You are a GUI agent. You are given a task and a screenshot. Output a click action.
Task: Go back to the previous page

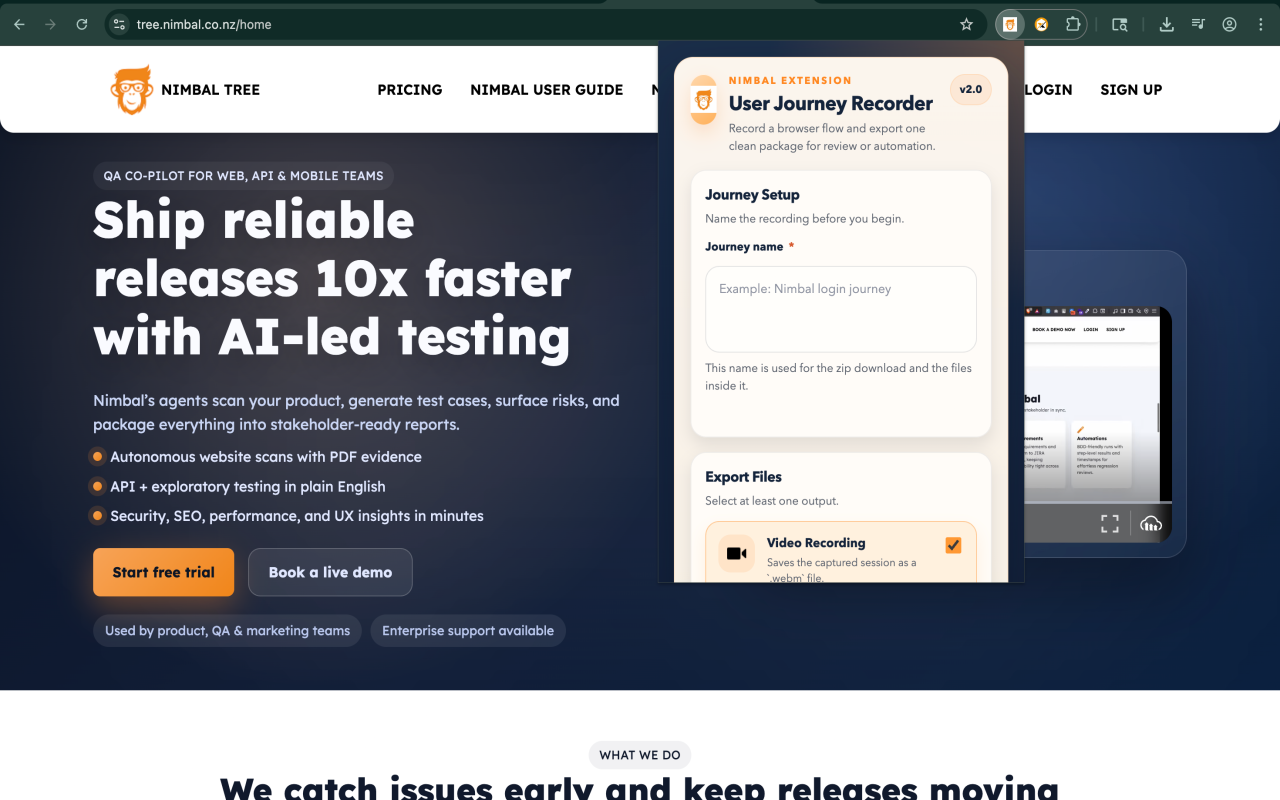pos(19,25)
